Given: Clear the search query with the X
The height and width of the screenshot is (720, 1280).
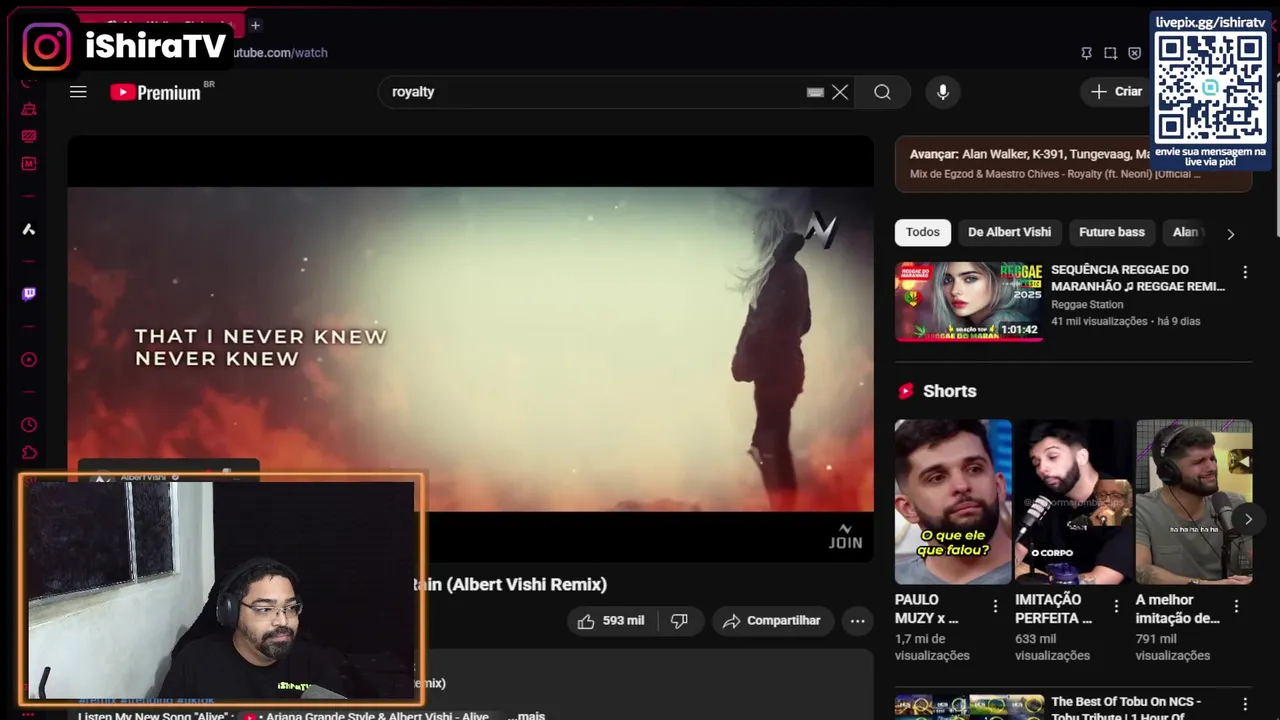Looking at the screenshot, I should pos(840,92).
